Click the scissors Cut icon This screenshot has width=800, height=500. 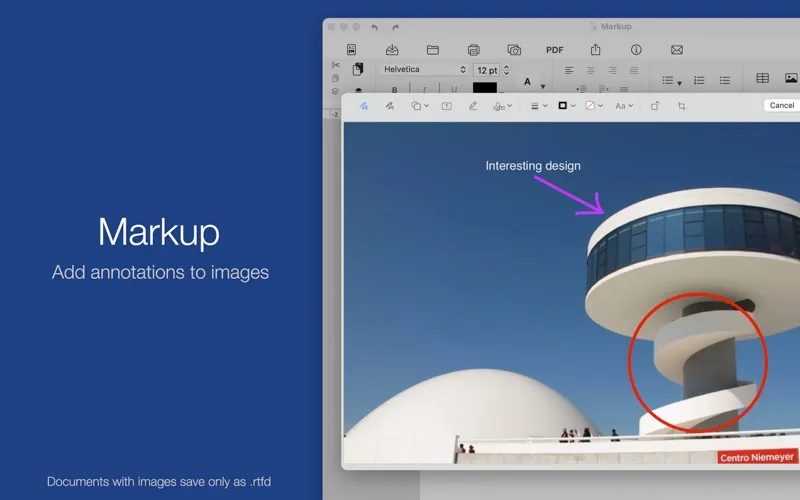click(x=335, y=65)
